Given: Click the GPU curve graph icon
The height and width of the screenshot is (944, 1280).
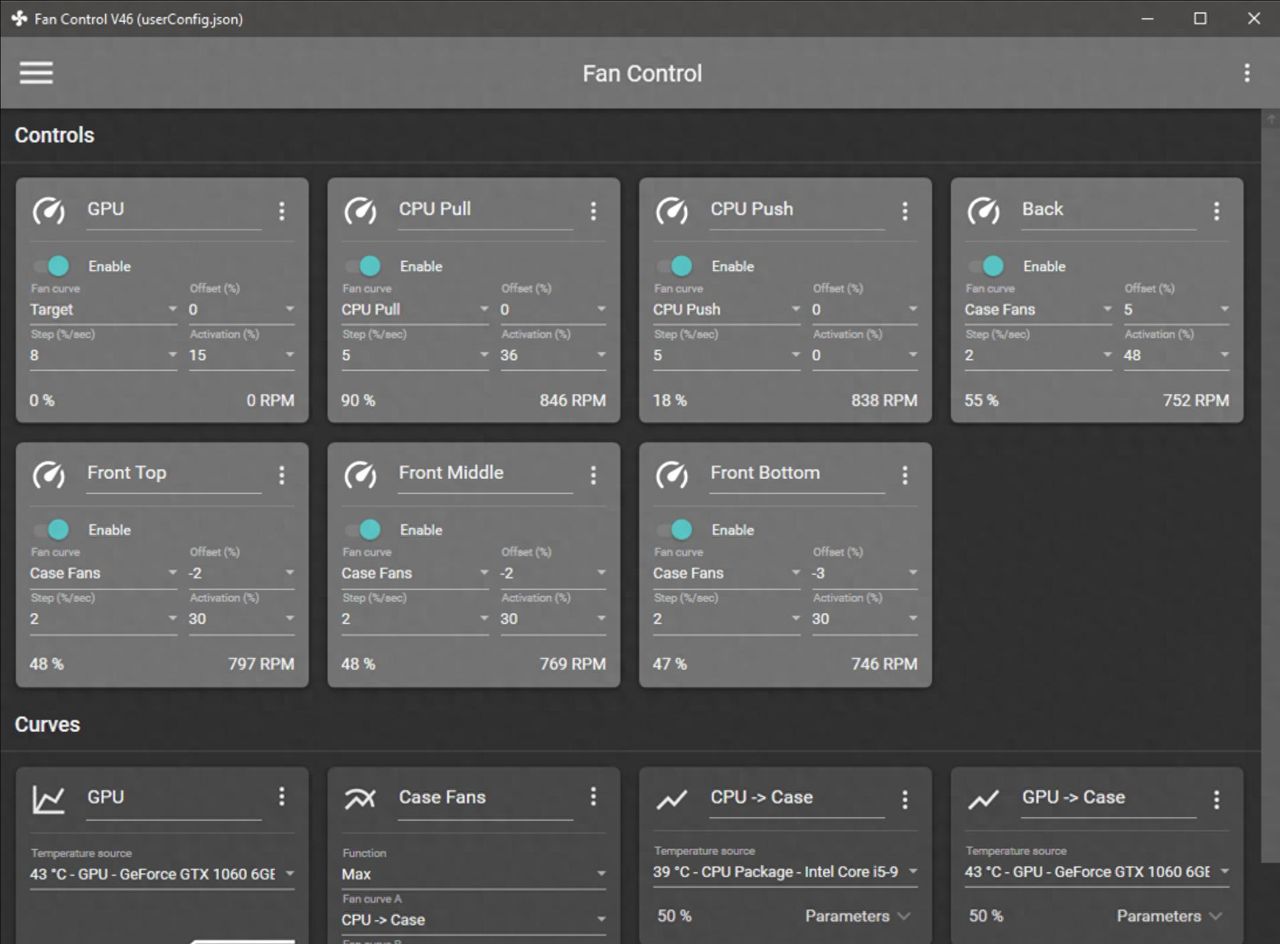Looking at the screenshot, I should point(49,798).
